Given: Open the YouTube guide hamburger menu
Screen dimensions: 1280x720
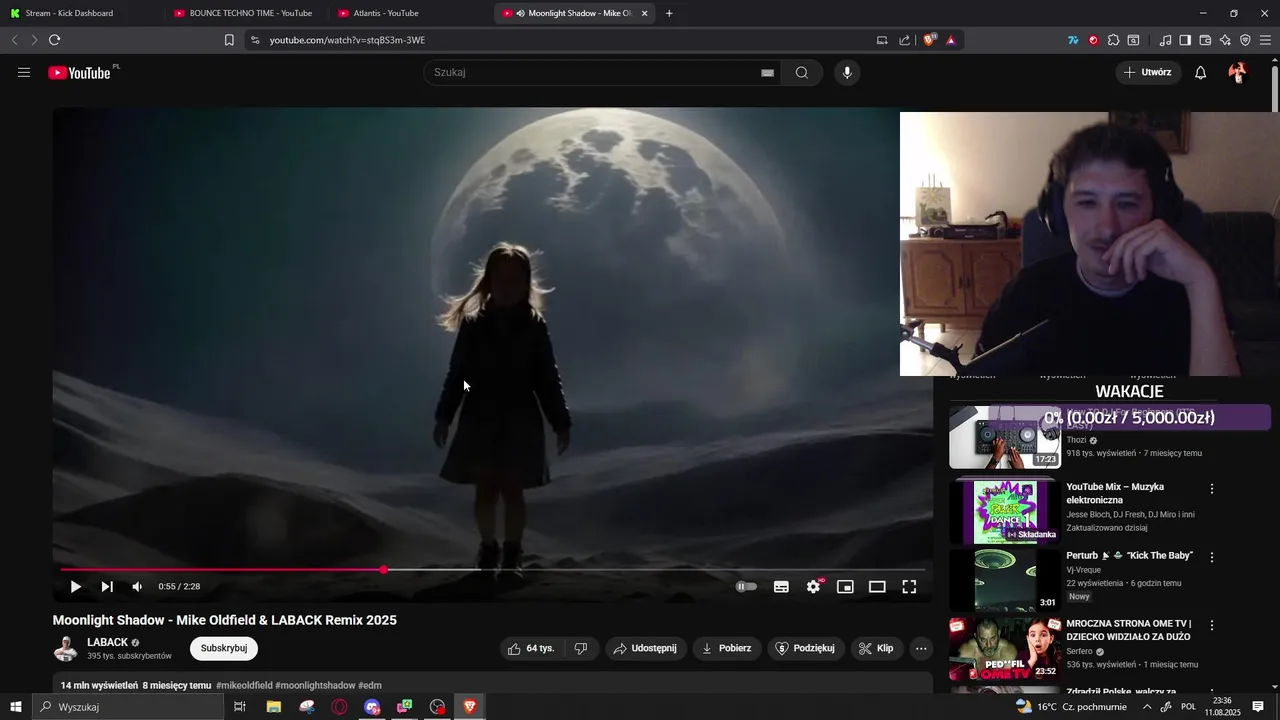Looking at the screenshot, I should click(24, 72).
